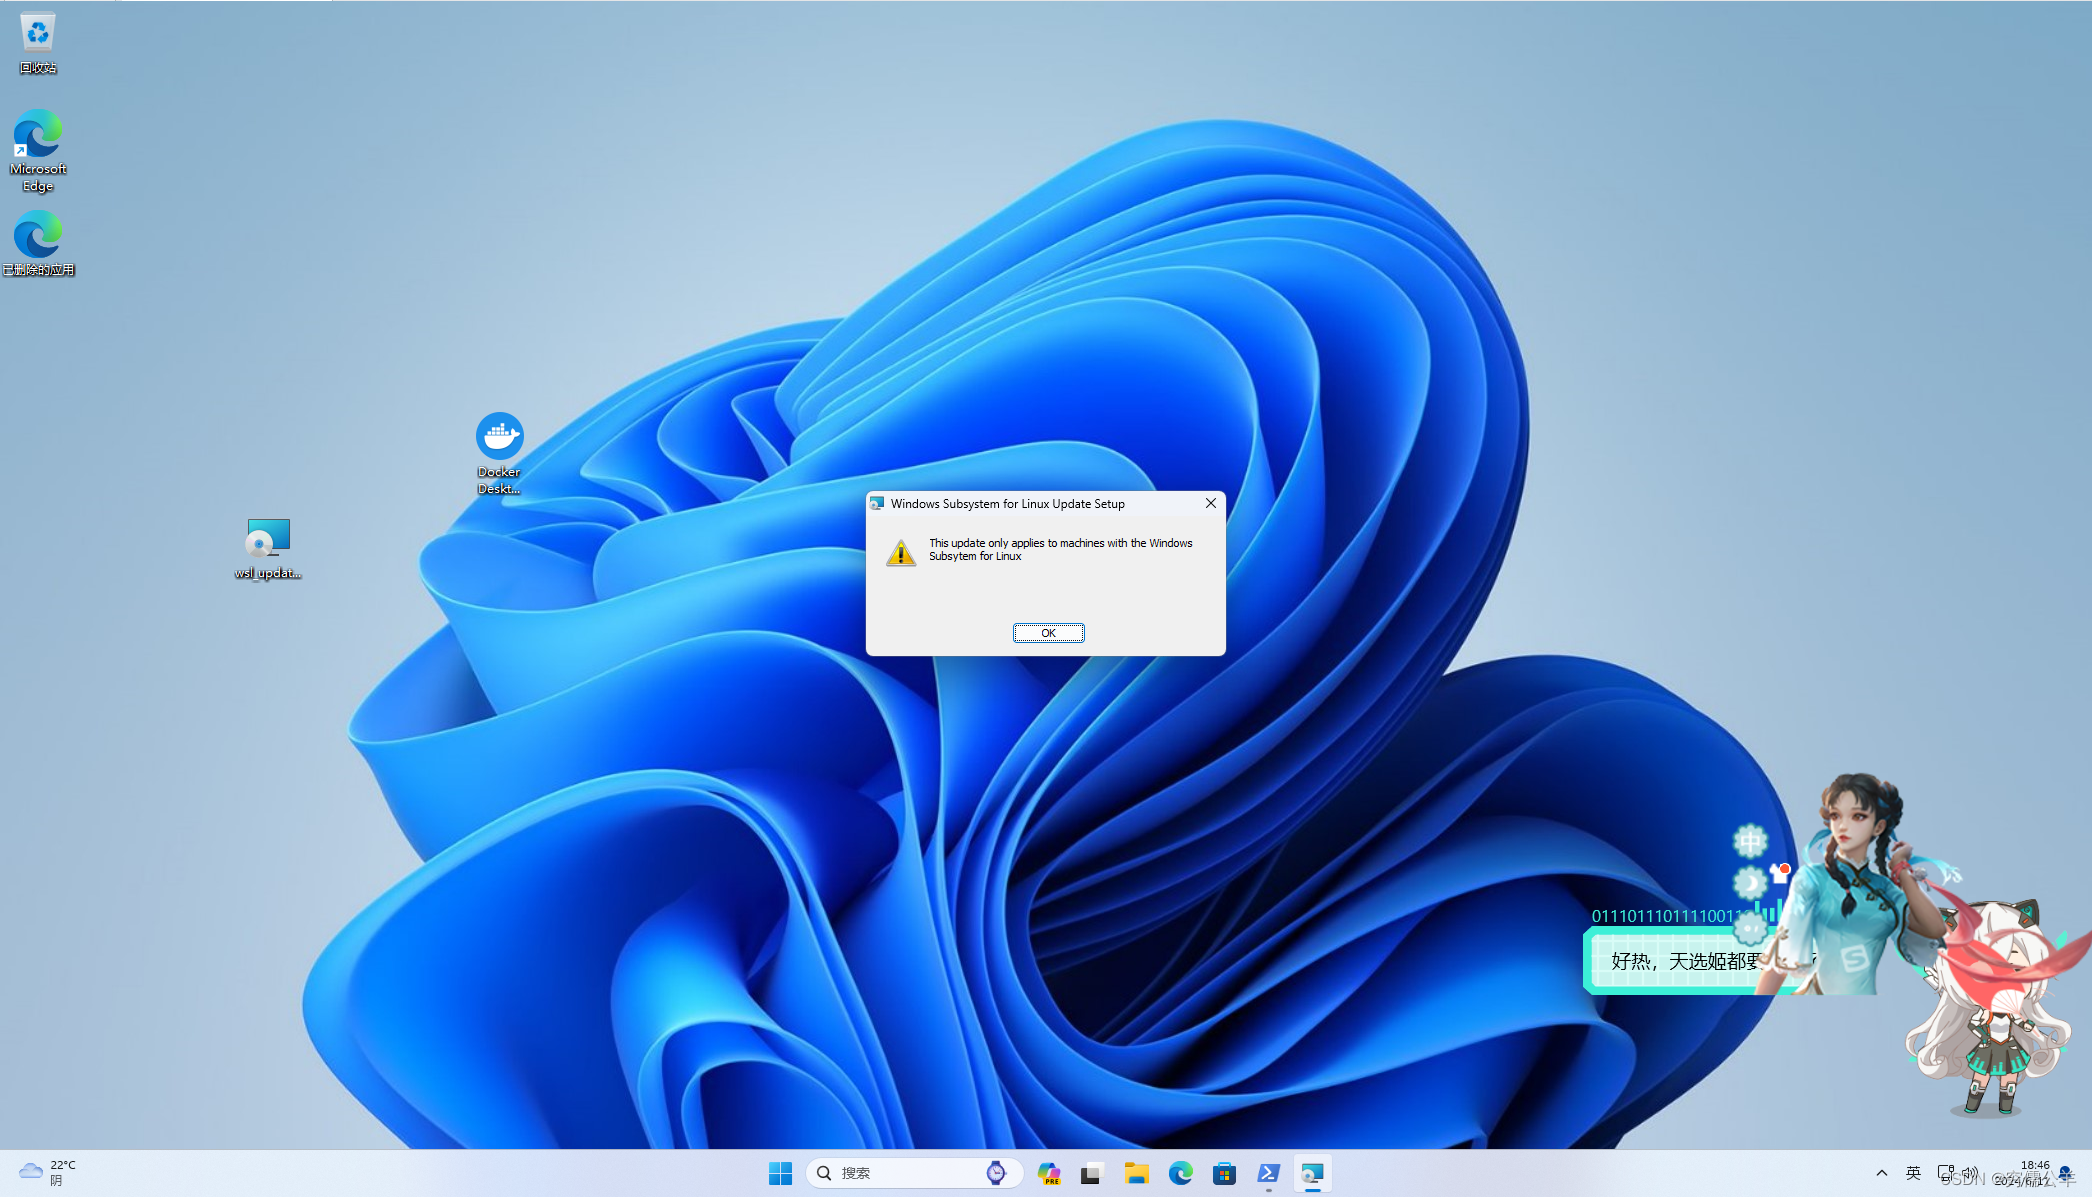The height and width of the screenshot is (1197, 2092).
Task: Select the wsl_update installer desktop icon
Action: click(x=267, y=541)
